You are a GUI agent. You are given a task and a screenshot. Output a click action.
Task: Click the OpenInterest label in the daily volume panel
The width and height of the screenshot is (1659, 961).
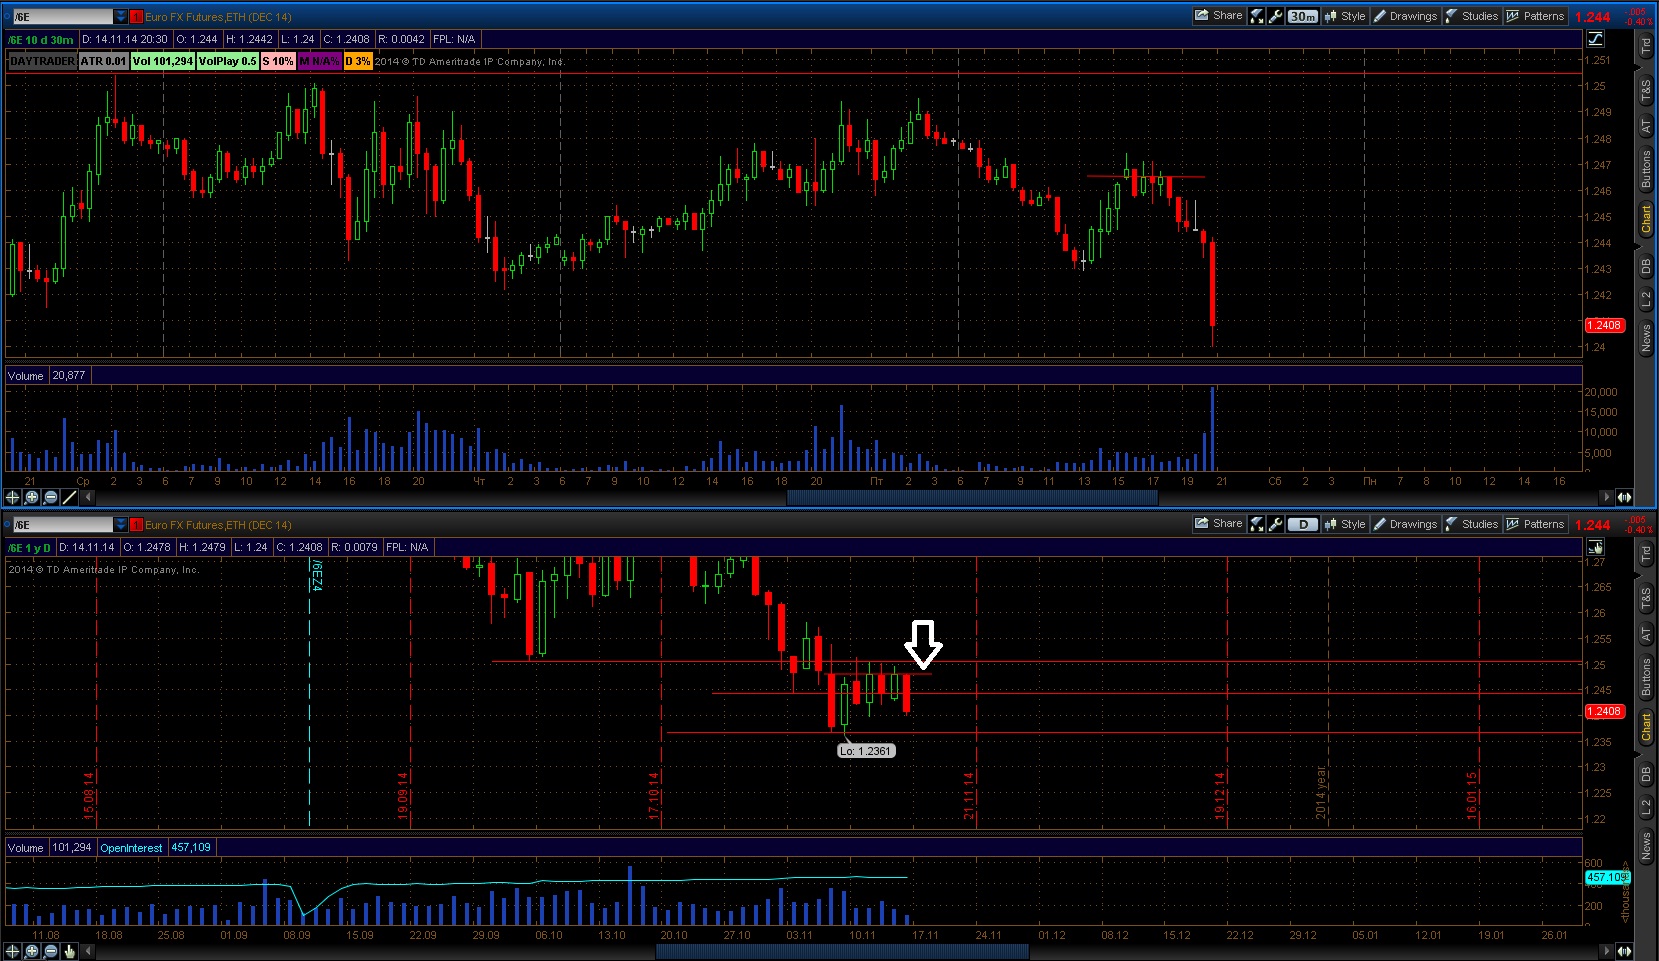[x=131, y=848]
